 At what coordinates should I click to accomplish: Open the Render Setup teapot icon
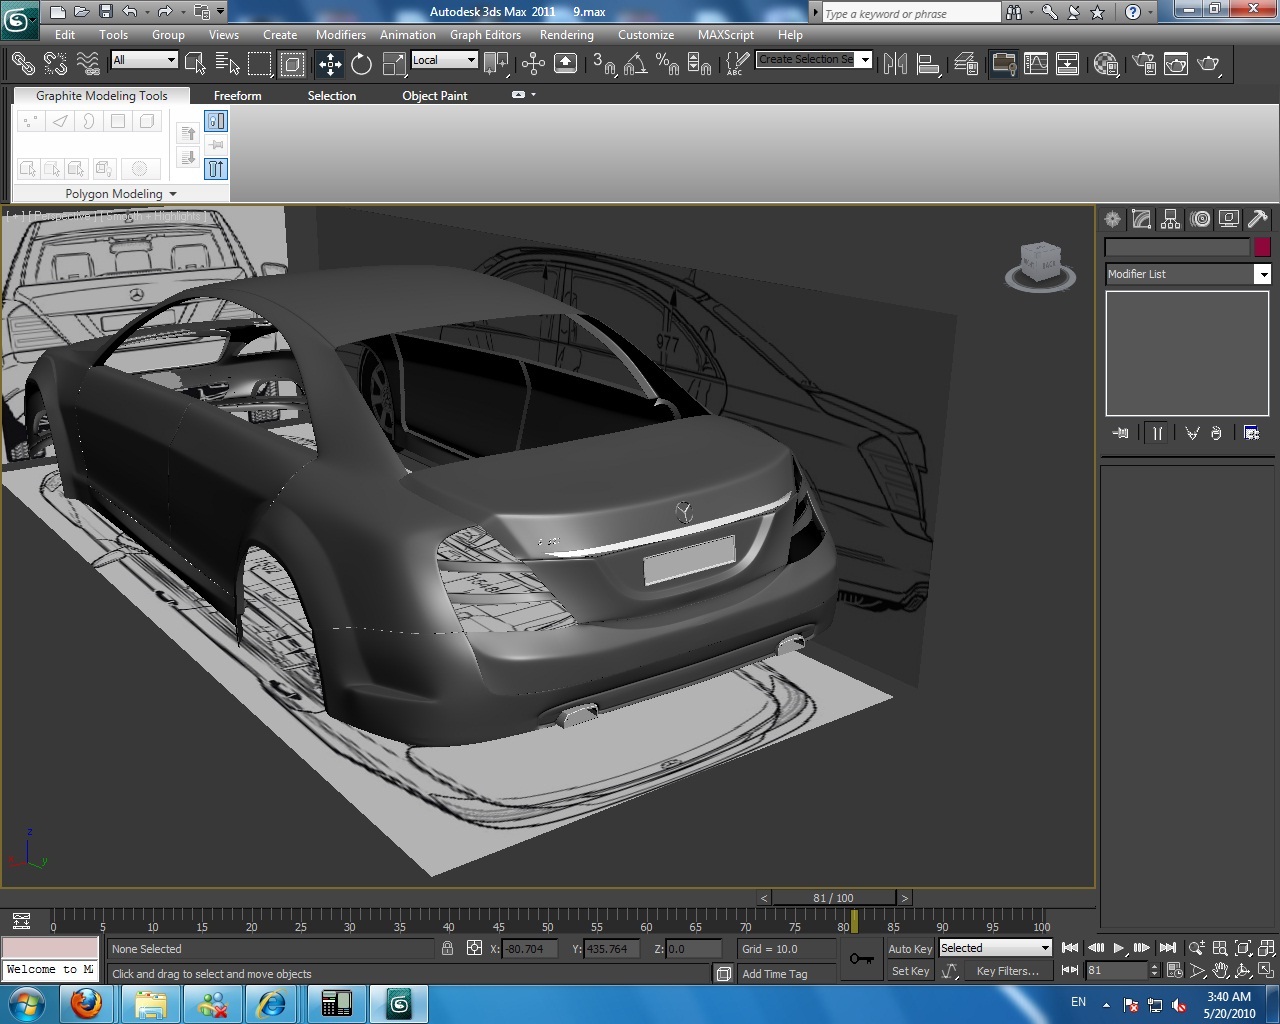1144,64
